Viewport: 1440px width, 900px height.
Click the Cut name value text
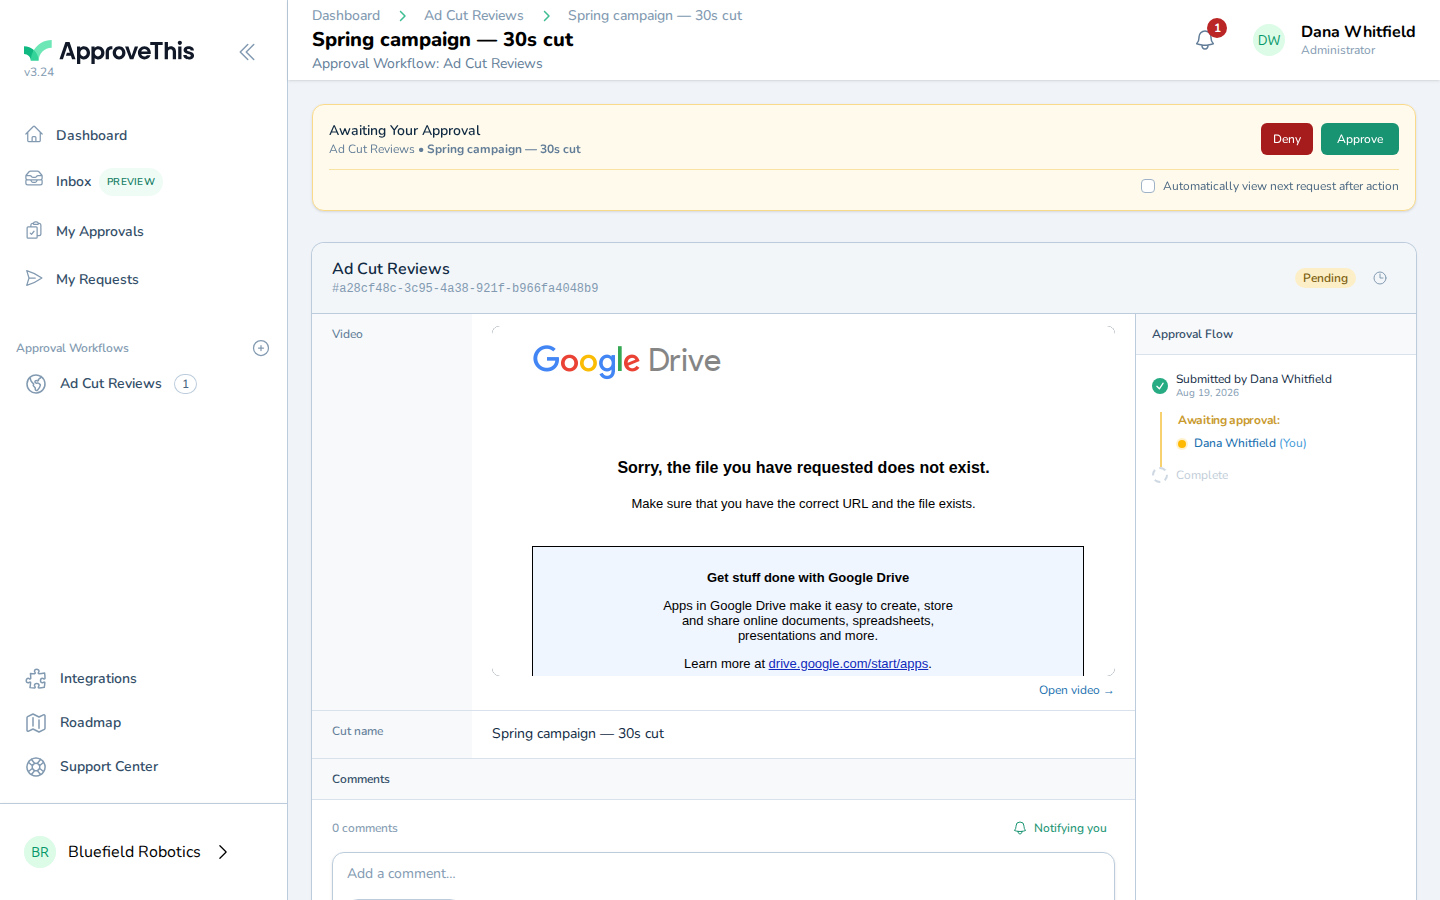coord(578,734)
